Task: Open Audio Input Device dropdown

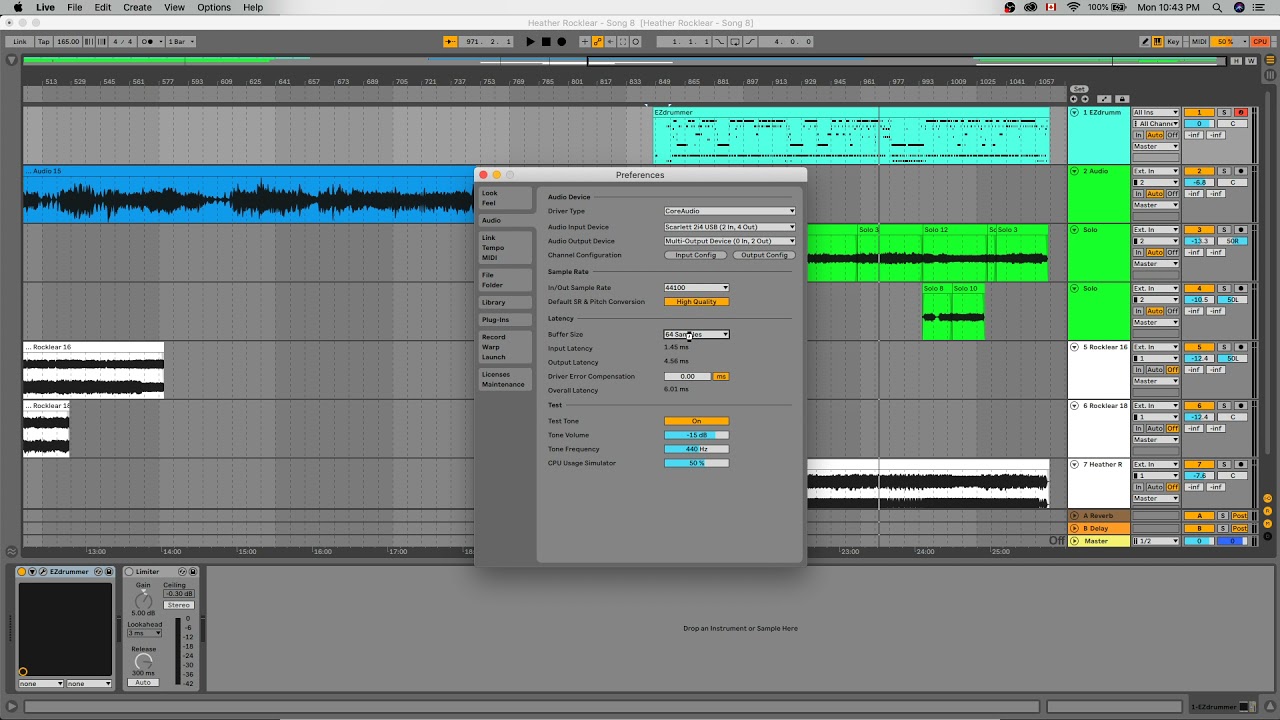Action: pyautogui.click(x=730, y=227)
